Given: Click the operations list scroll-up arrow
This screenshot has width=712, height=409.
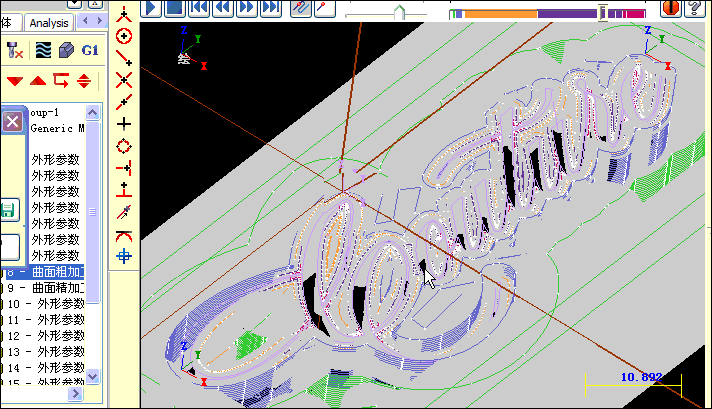Looking at the screenshot, I should point(93,112).
